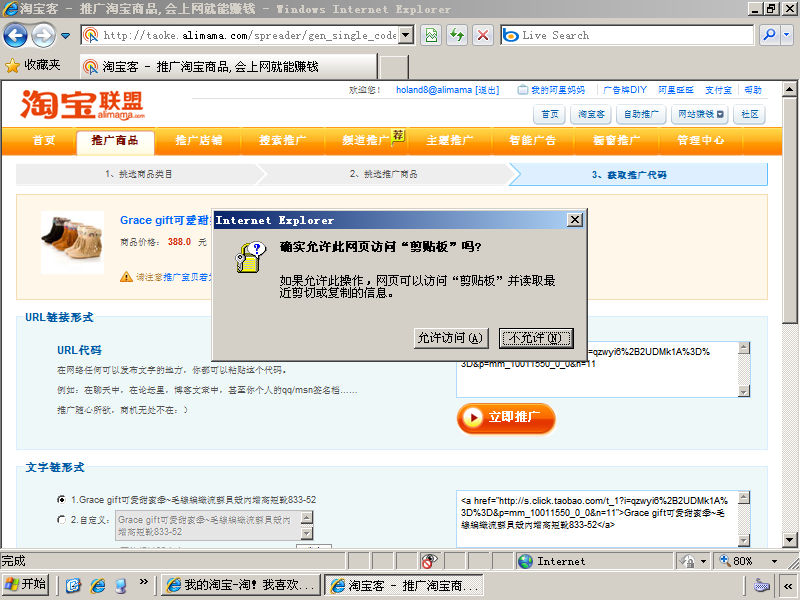This screenshot has height=600, width=800.
Task: Open the search provider dropdown arrow
Action: pos(786,35)
